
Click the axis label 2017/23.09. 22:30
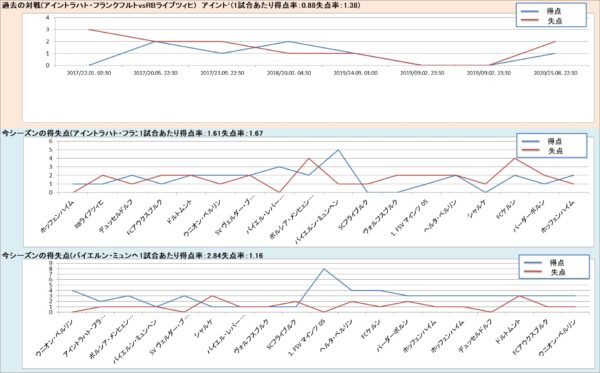point(222,73)
